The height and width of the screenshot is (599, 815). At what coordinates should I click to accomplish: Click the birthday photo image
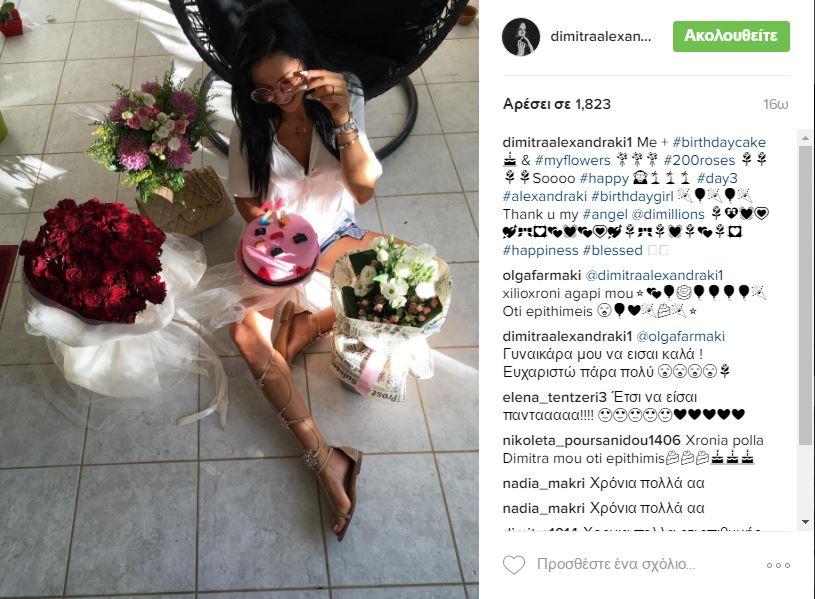coord(239,300)
